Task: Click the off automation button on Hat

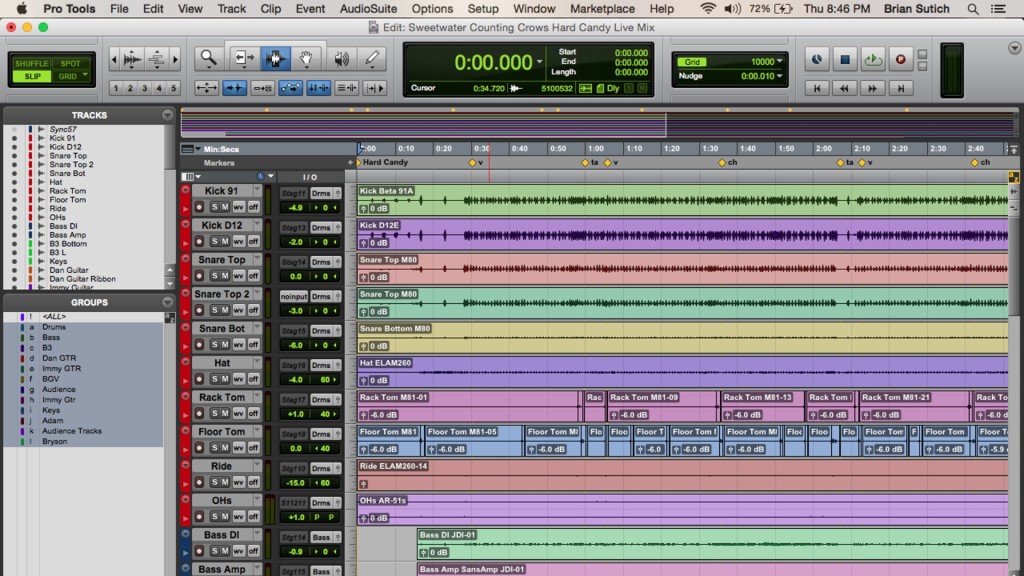Action: click(x=253, y=379)
